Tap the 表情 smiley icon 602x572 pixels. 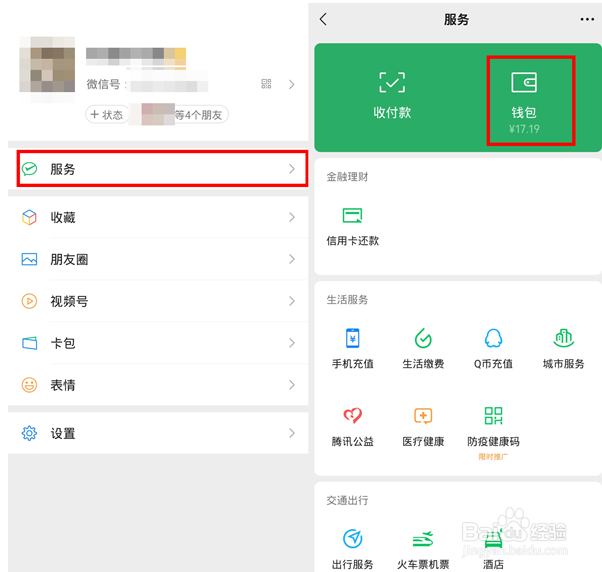[x=30, y=385]
